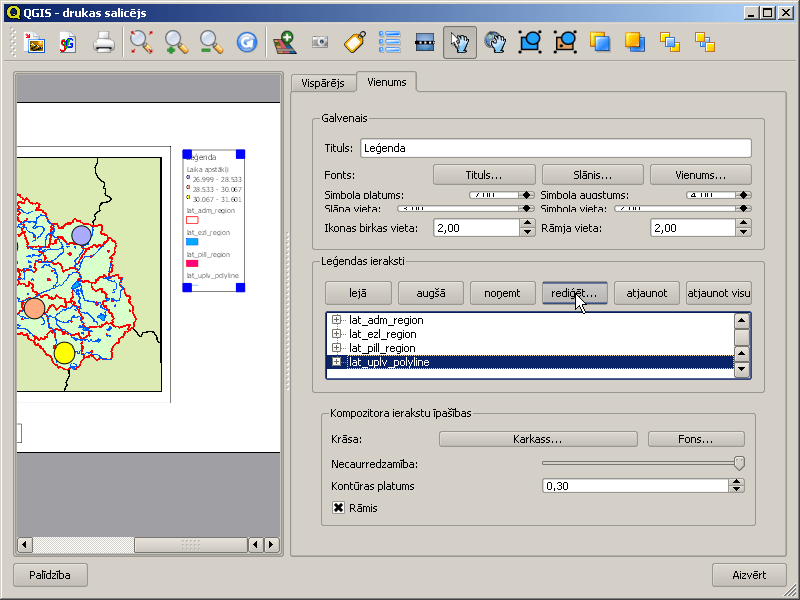This screenshot has height=600, width=800.
Task: Zoom out with the minus magnifier
Action: pyautogui.click(x=211, y=43)
